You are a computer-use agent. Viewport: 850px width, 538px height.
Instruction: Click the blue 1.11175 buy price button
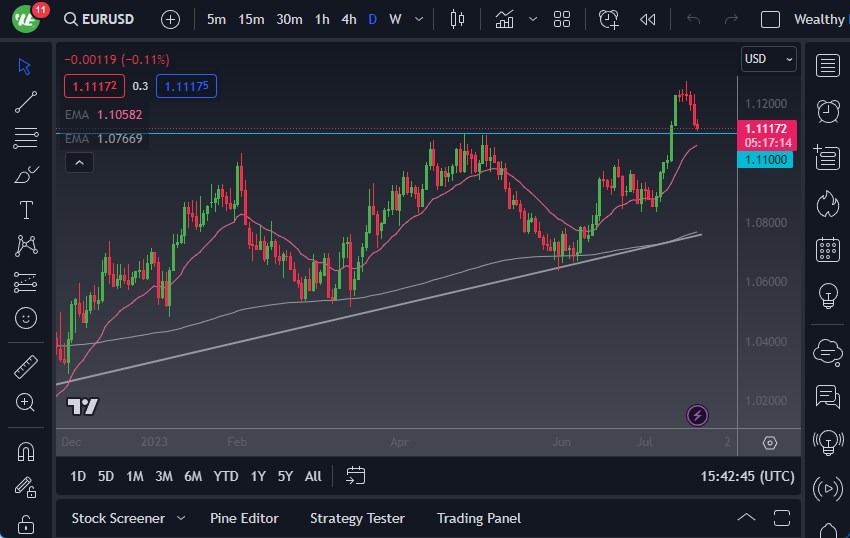187,86
